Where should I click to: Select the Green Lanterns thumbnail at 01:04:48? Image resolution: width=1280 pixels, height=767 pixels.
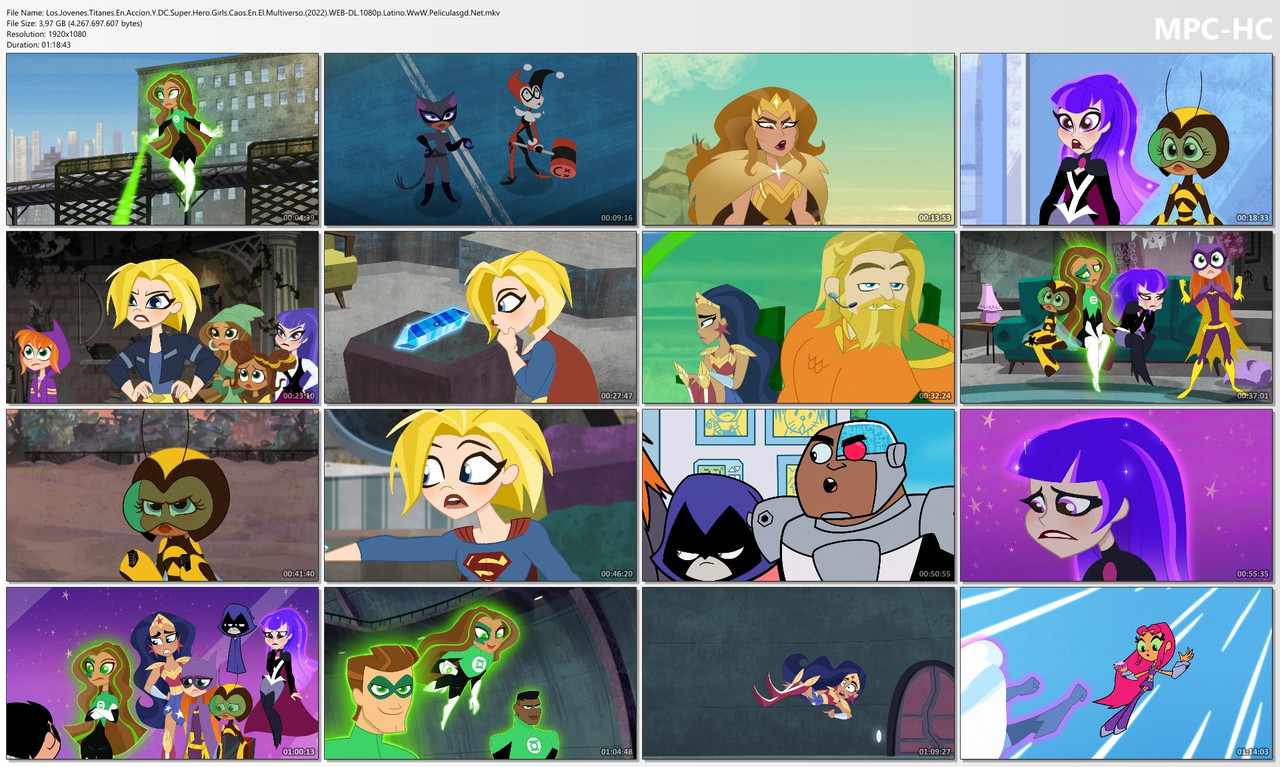point(480,673)
